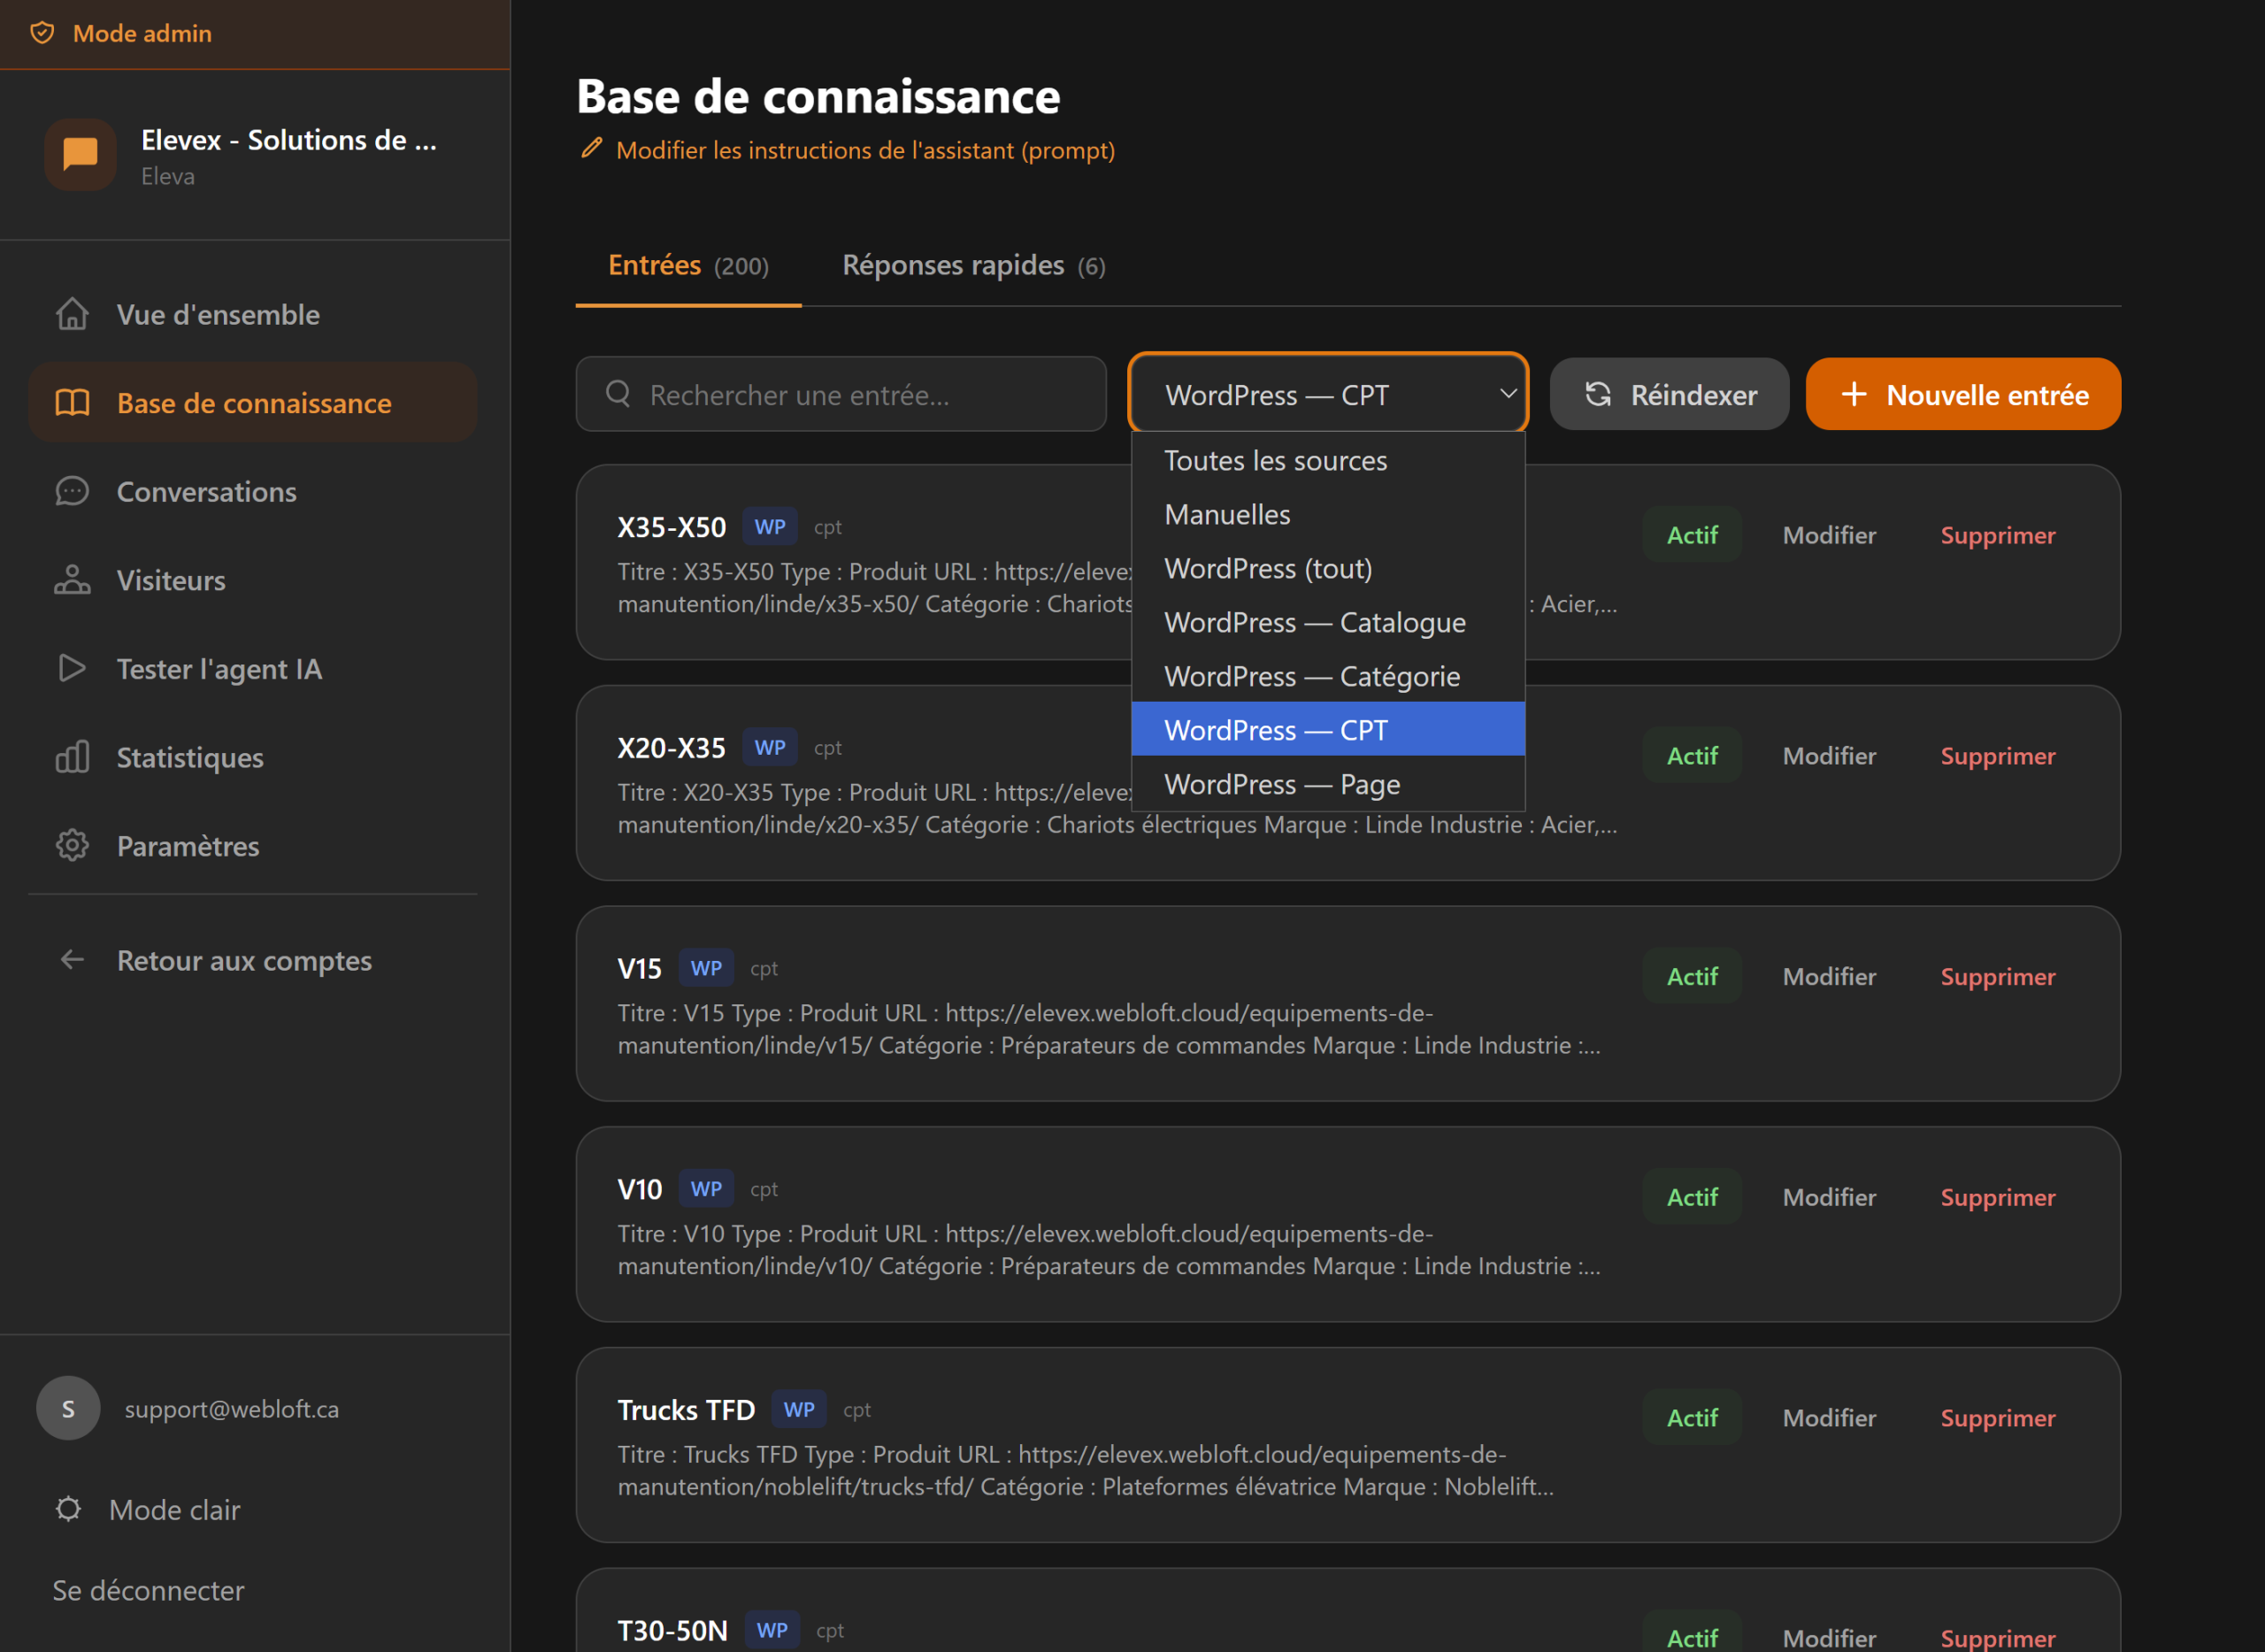
Task: Open Tester l'agent IA in sidebar
Action: point(253,668)
